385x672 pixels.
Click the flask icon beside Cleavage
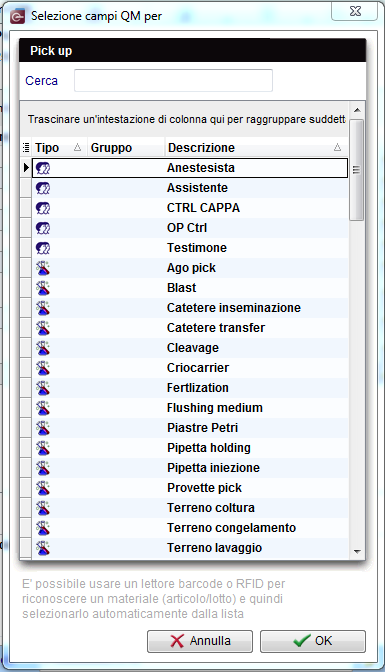pos(43,348)
